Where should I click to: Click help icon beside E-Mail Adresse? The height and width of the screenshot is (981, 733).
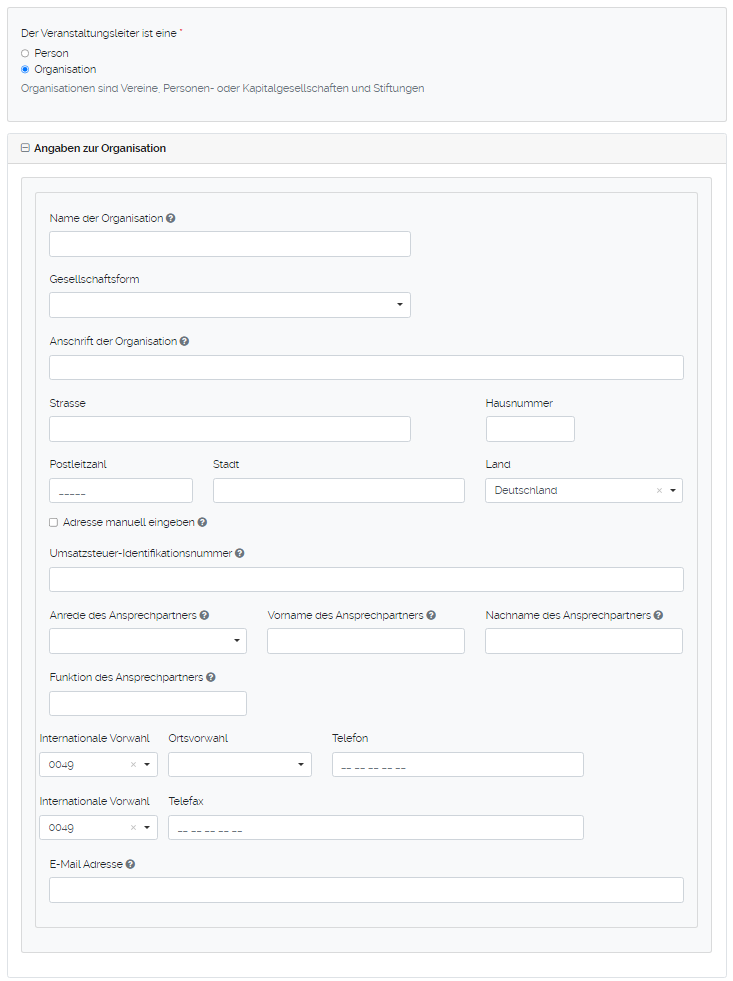point(131,864)
